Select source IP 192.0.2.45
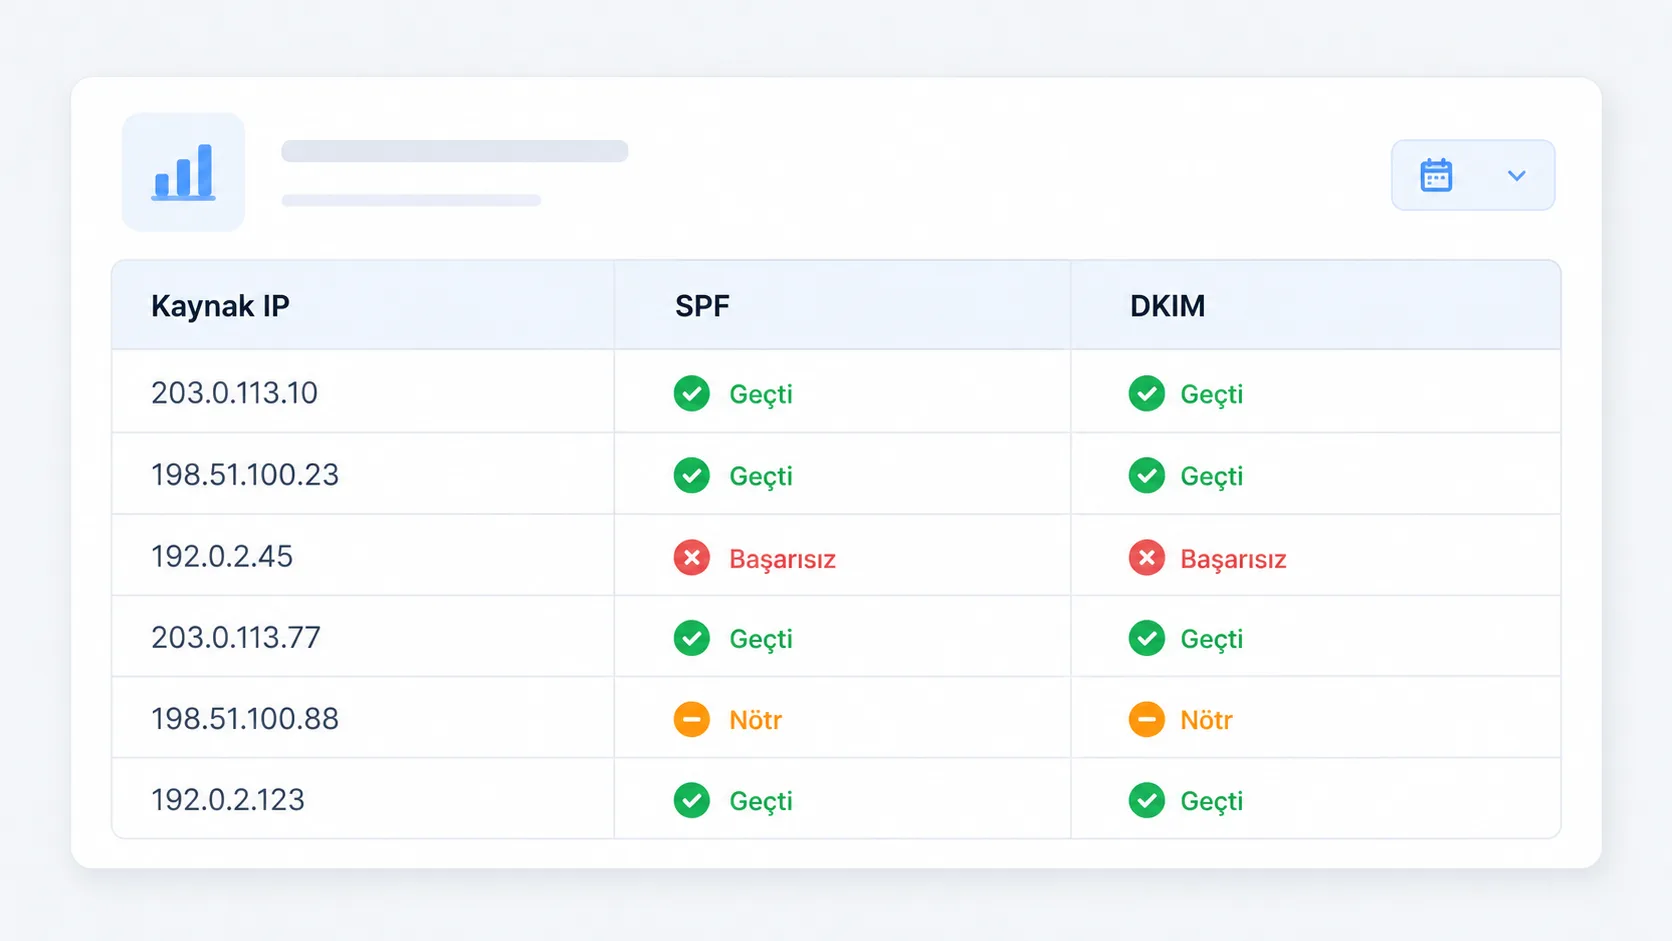 coord(222,556)
